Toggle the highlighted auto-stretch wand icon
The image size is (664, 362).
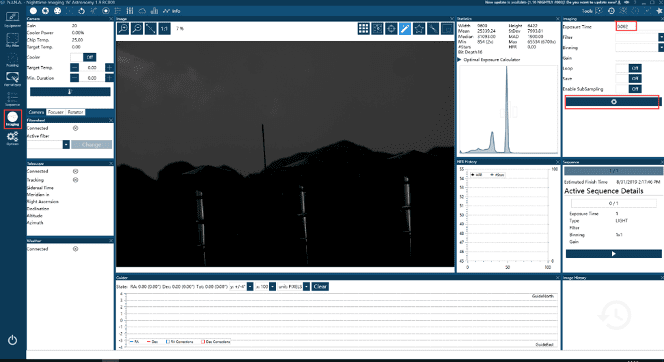(x=405, y=28)
